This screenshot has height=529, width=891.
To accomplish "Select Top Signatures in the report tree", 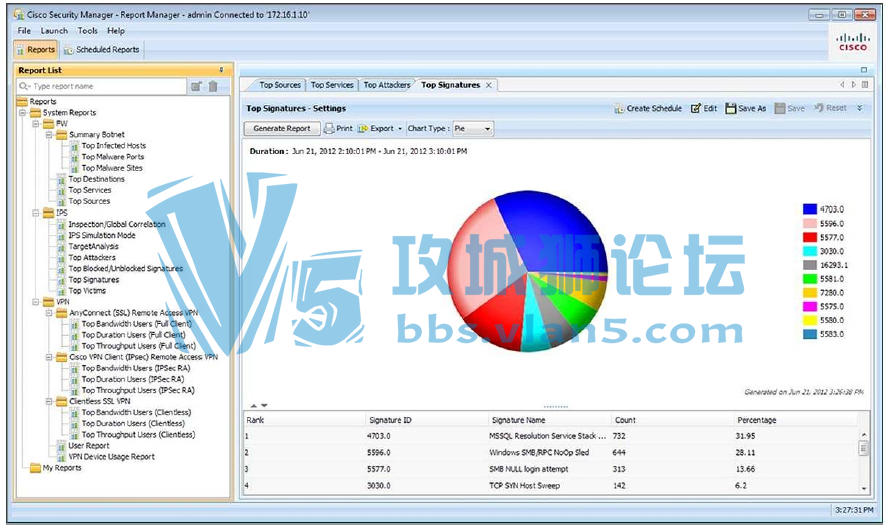I will pos(94,280).
